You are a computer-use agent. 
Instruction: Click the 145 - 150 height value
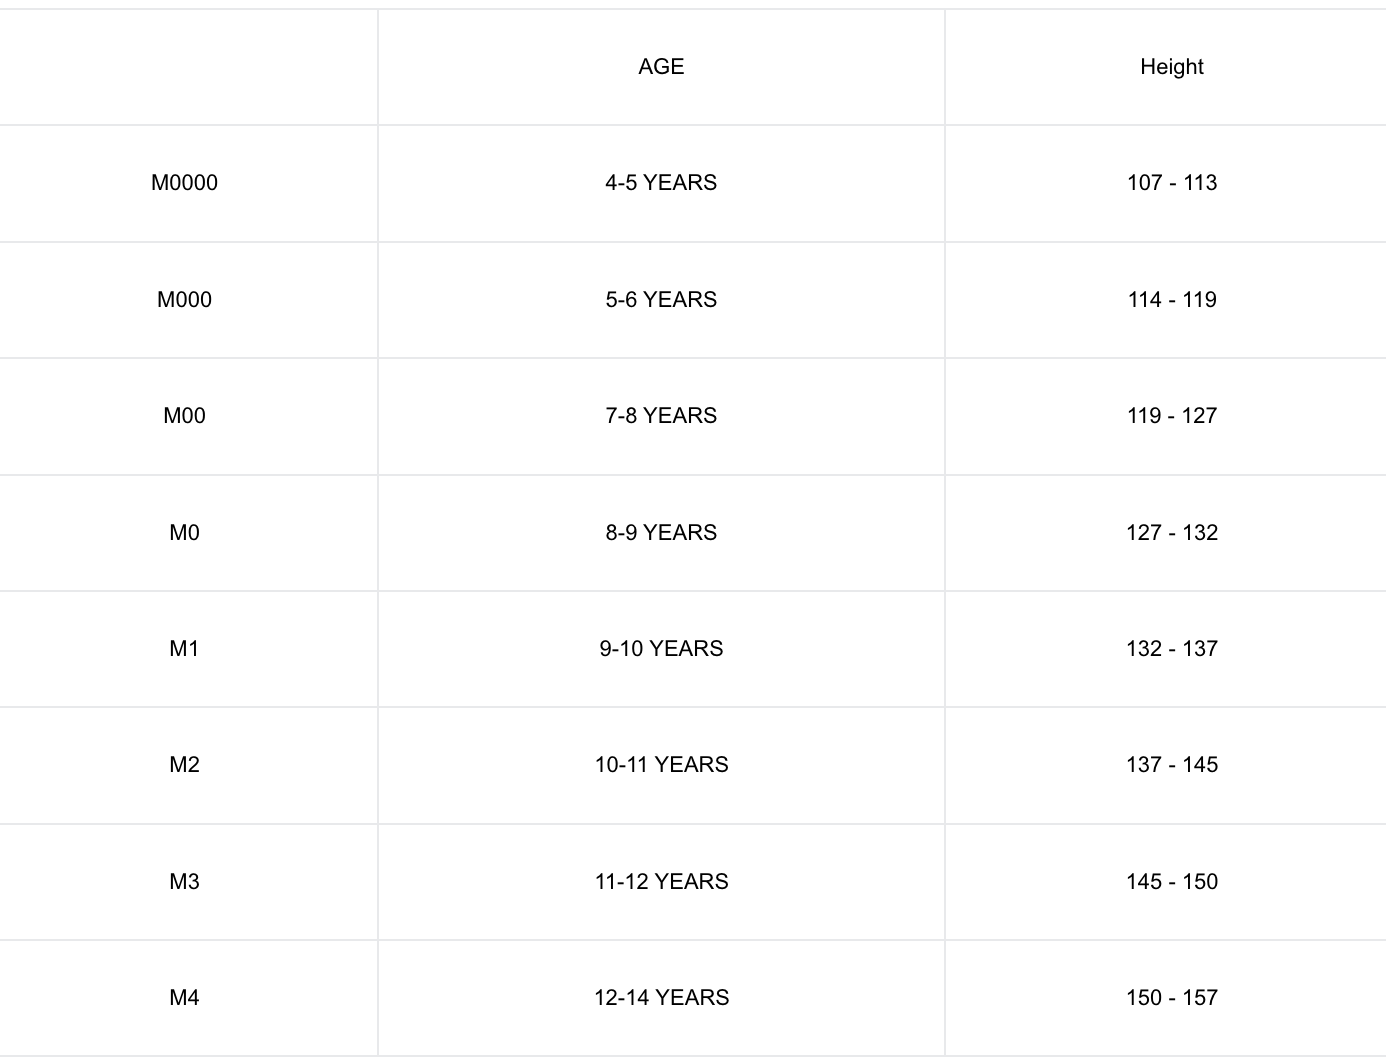(x=1171, y=882)
